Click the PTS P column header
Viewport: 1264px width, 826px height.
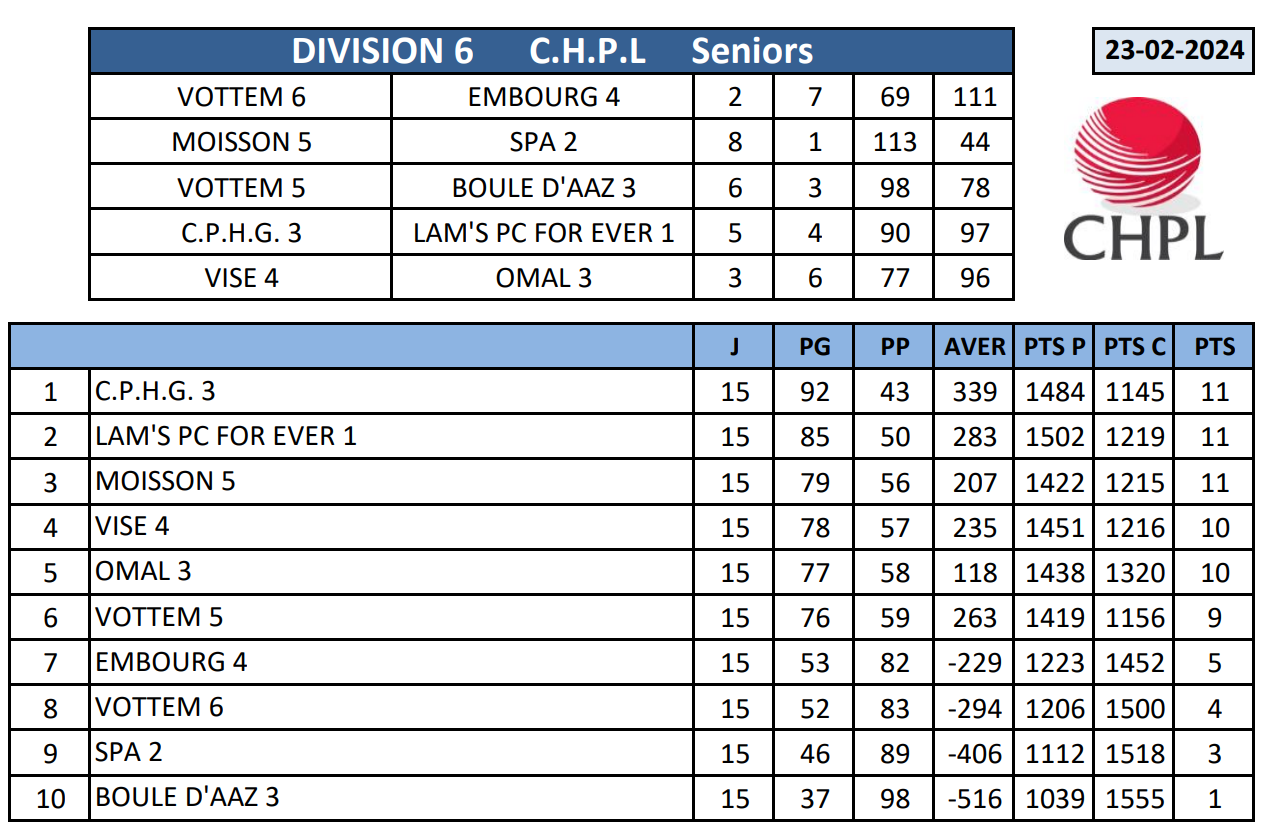1054,347
